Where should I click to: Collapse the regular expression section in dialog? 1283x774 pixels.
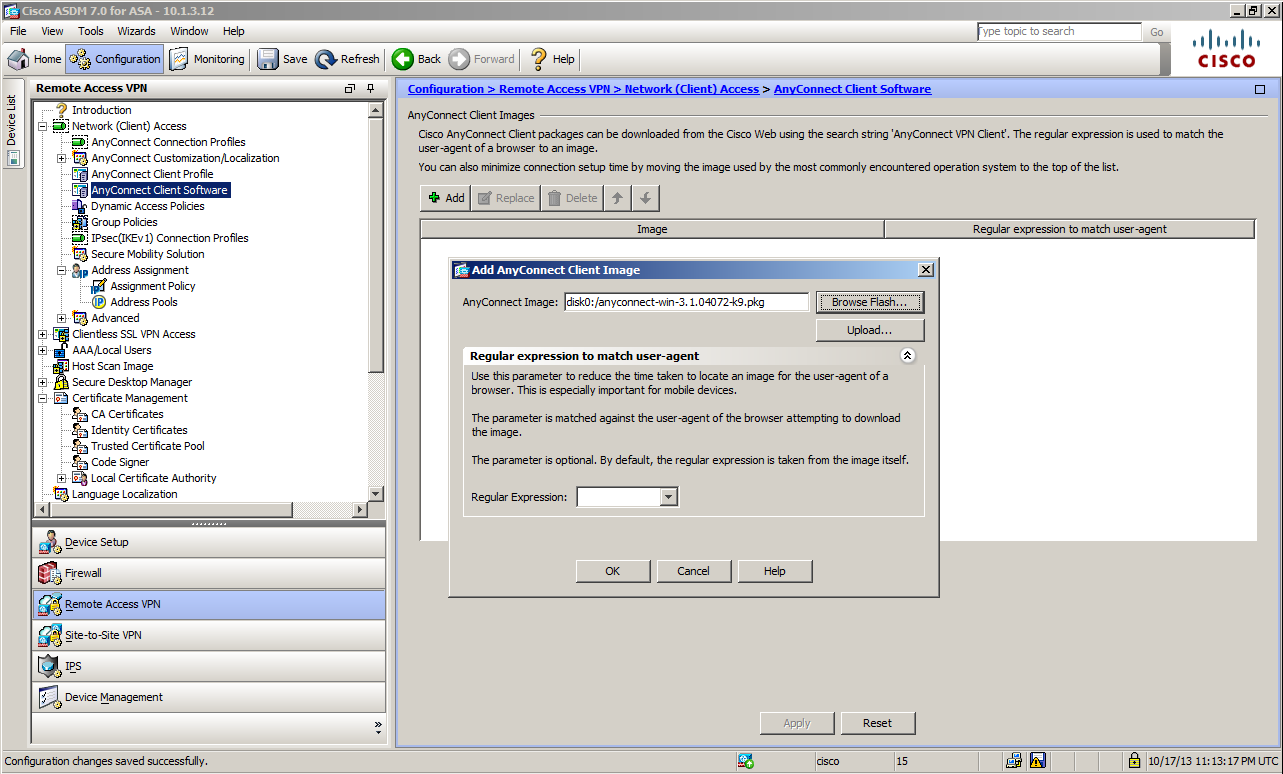(908, 355)
